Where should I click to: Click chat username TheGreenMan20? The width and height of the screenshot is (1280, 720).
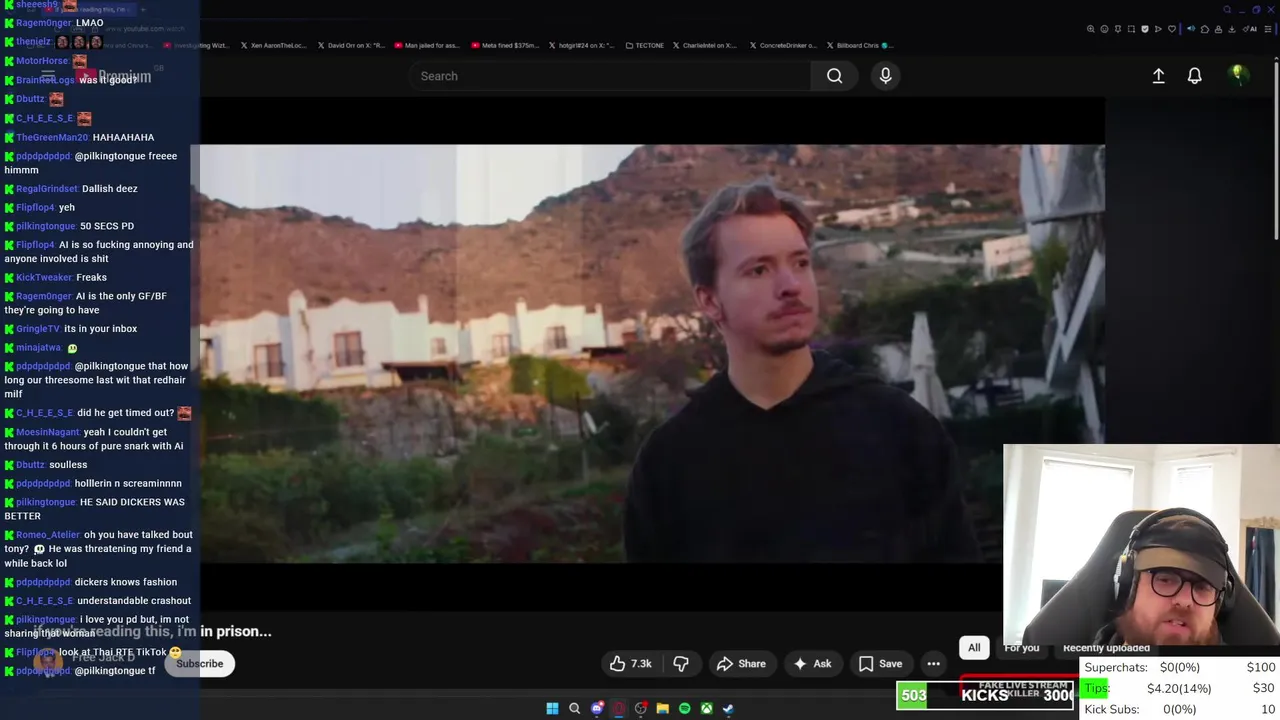tap(52, 137)
